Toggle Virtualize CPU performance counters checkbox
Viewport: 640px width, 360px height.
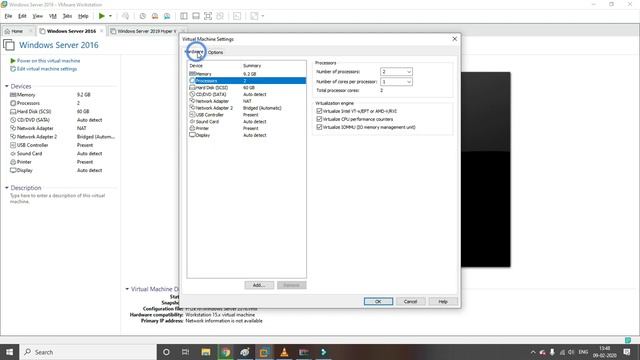pyautogui.click(x=319, y=119)
